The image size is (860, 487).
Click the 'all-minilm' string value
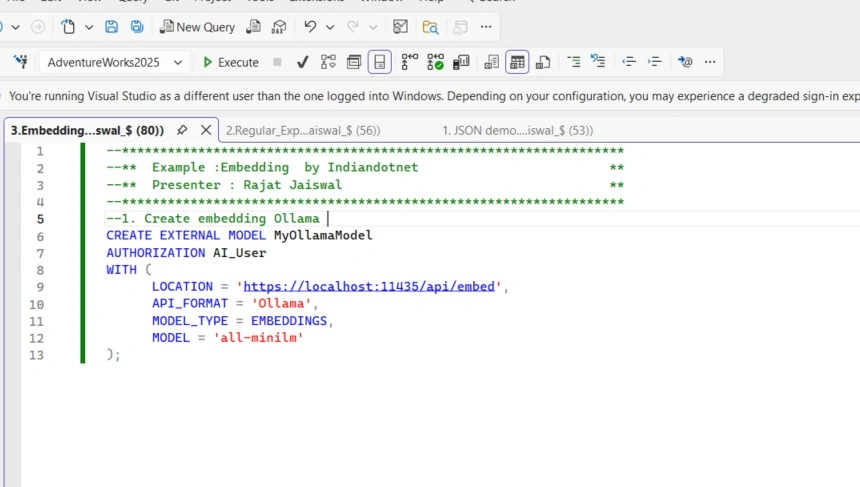[259, 337]
